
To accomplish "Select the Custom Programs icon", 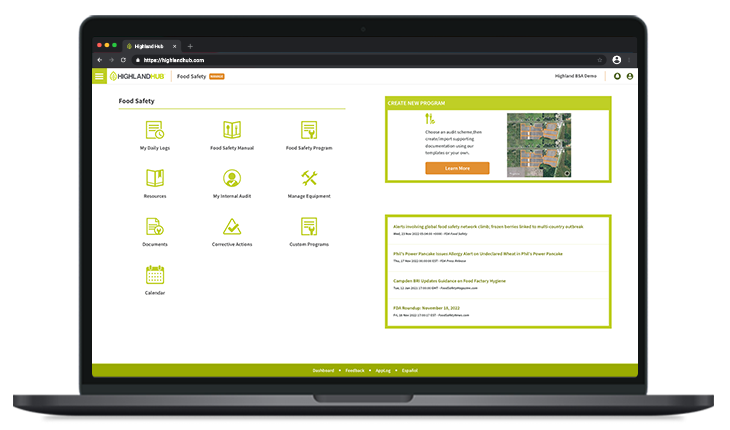I will point(309,227).
